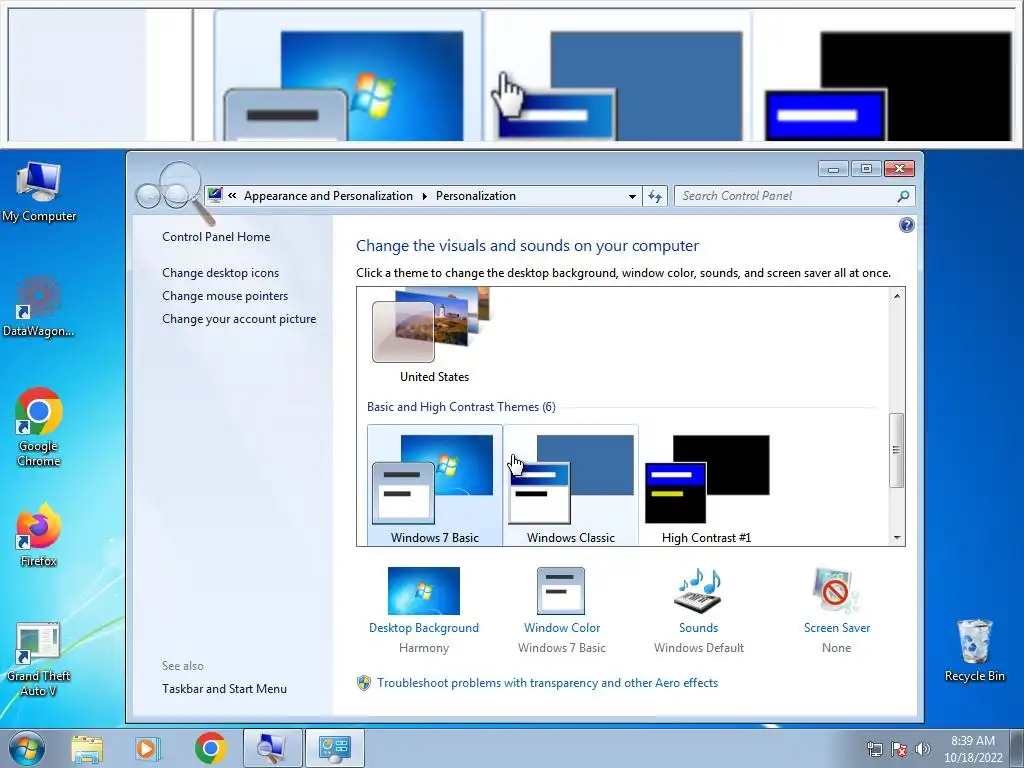Select Magnifier taskbar button
Screen dimensions: 1024x768
click(273, 748)
